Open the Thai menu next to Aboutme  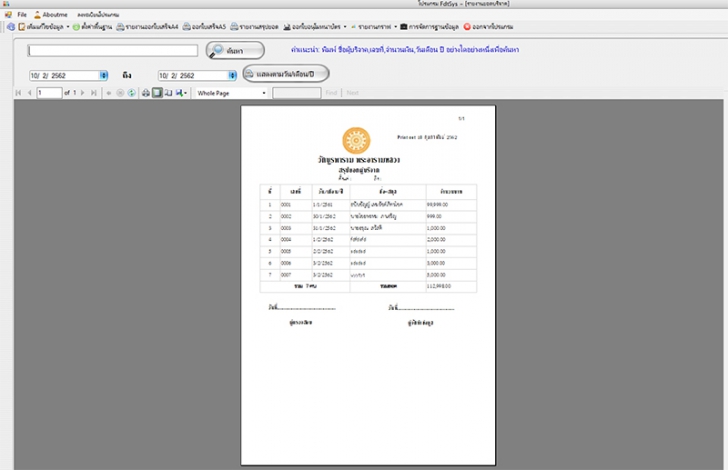(98, 14)
